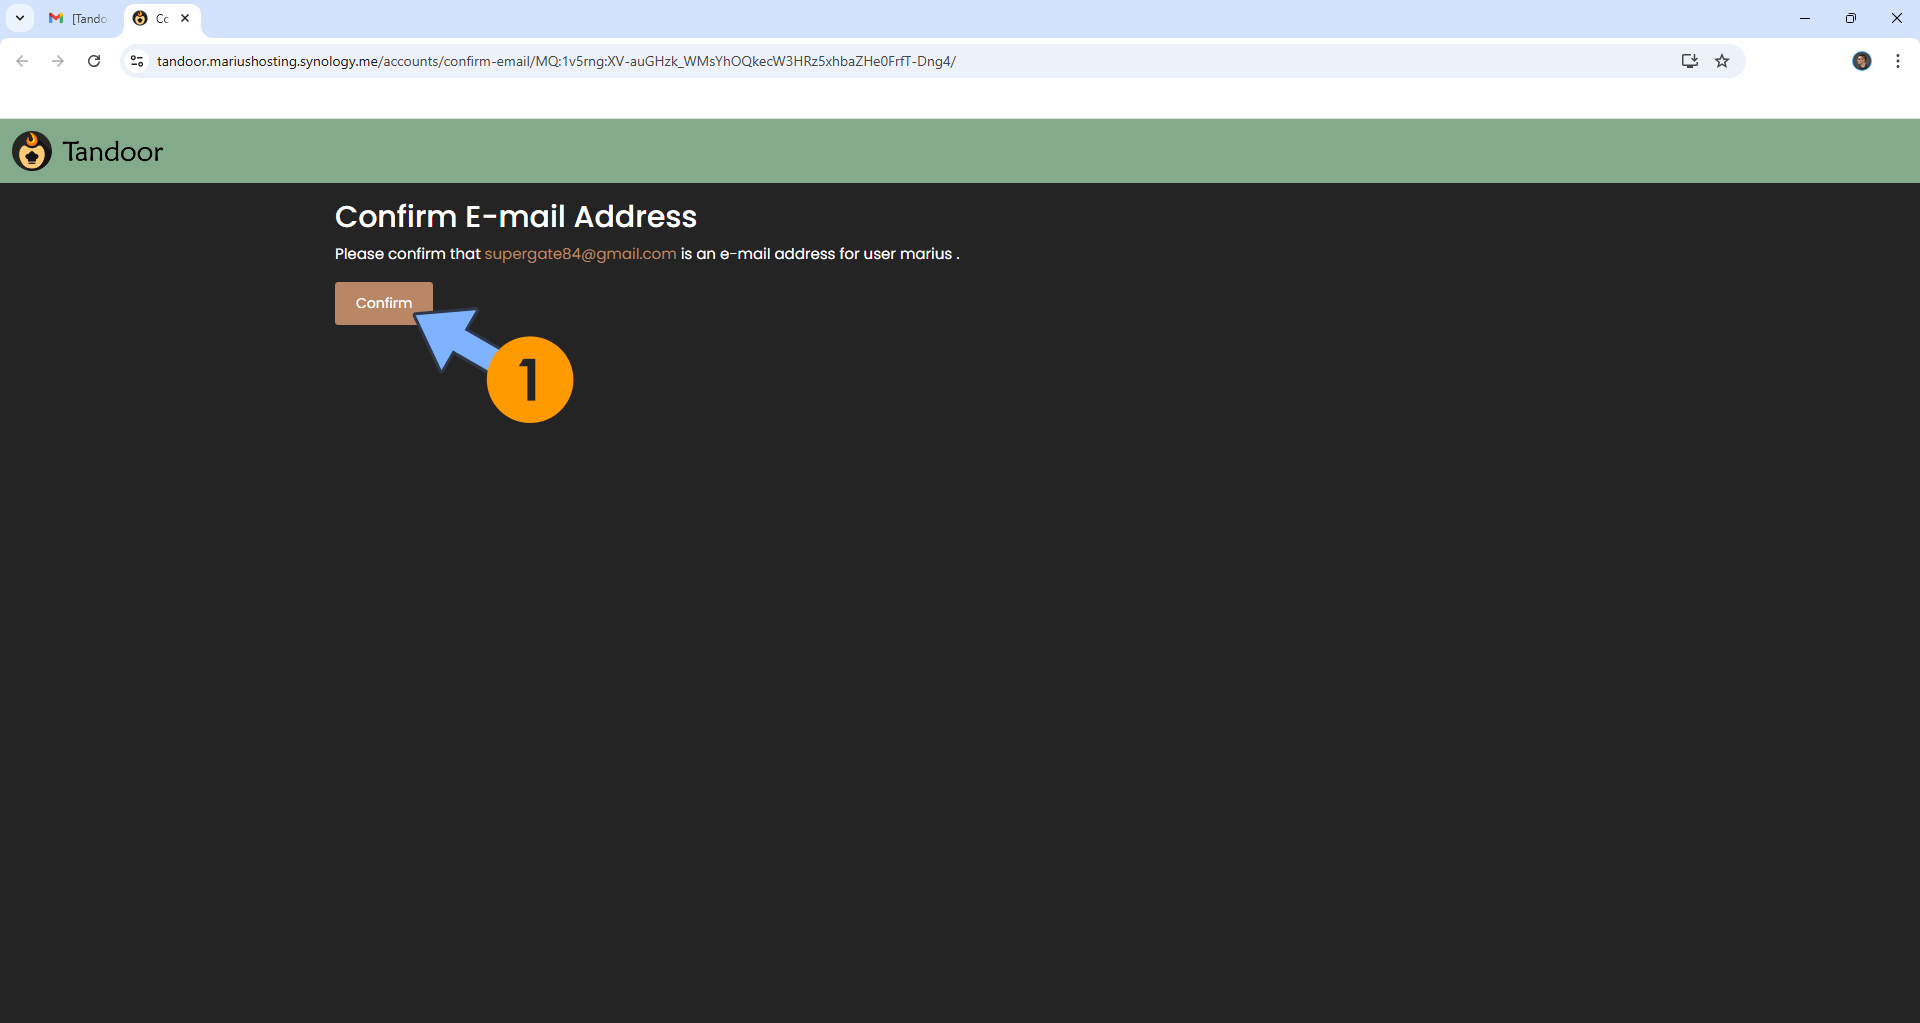The height and width of the screenshot is (1023, 1920).
Task: Expand the tab search dropdown
Action: coord(20,18)
